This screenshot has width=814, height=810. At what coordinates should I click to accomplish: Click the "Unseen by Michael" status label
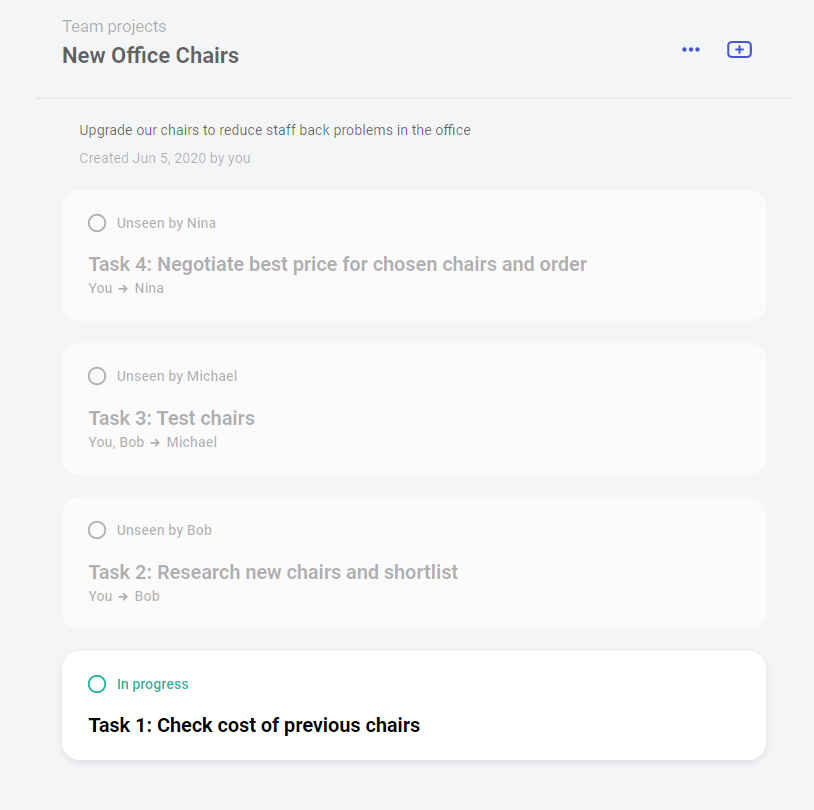(x=177, y=376)
